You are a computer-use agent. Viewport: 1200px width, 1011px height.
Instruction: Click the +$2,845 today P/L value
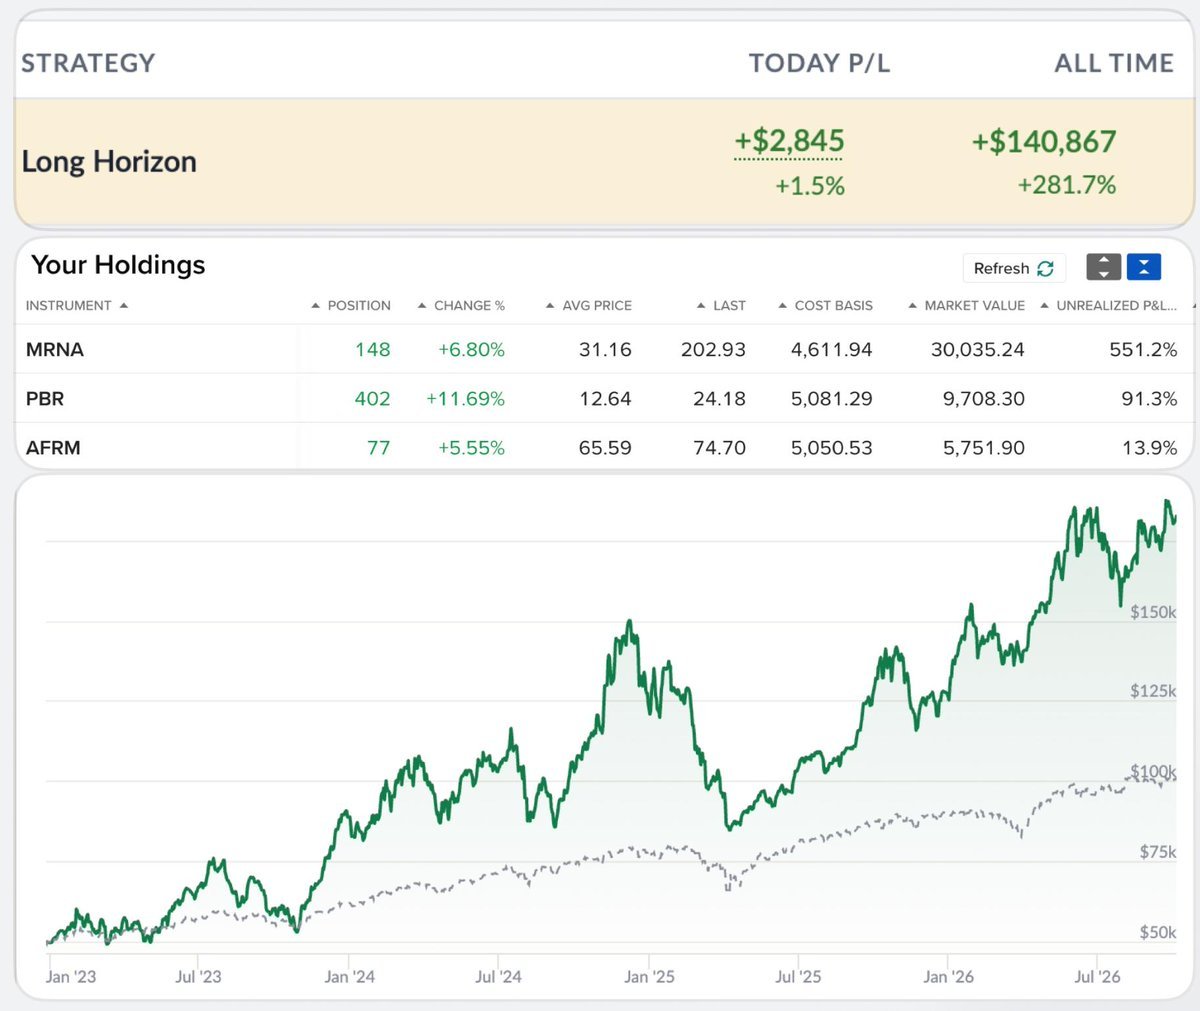(x=789, y=141)
